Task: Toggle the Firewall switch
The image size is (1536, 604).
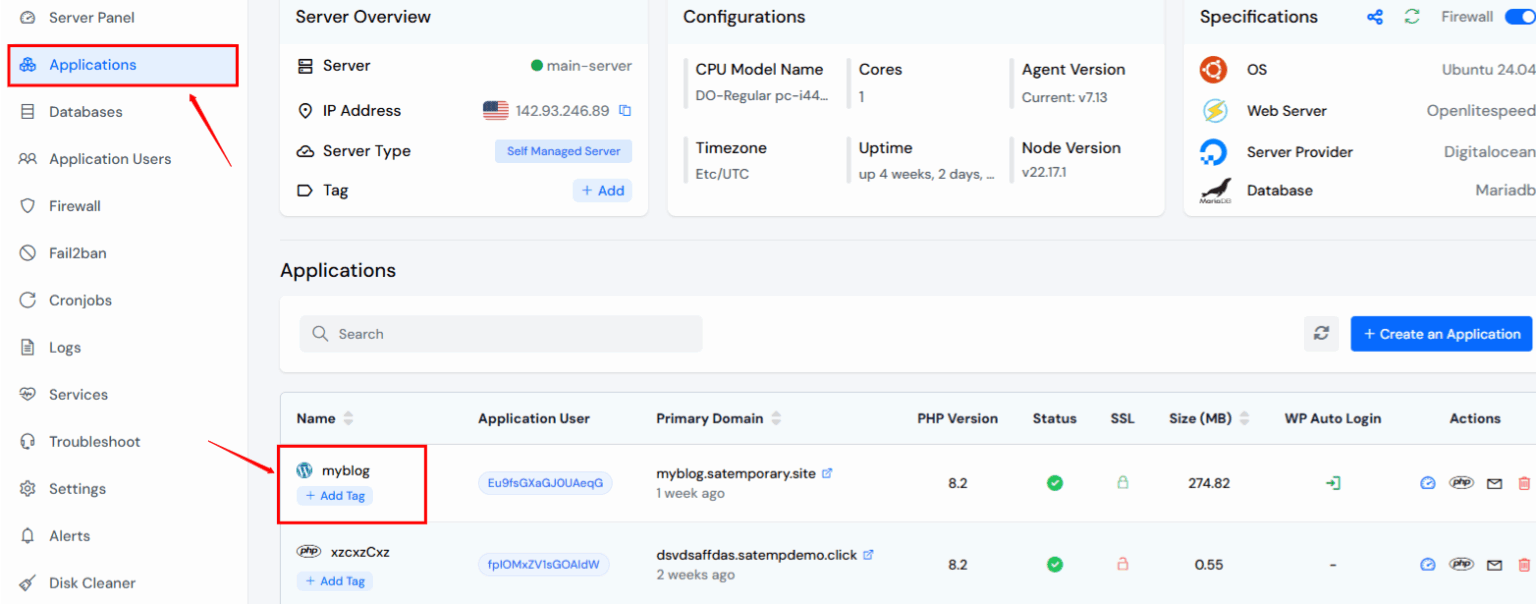Action: coord(1519,17)
